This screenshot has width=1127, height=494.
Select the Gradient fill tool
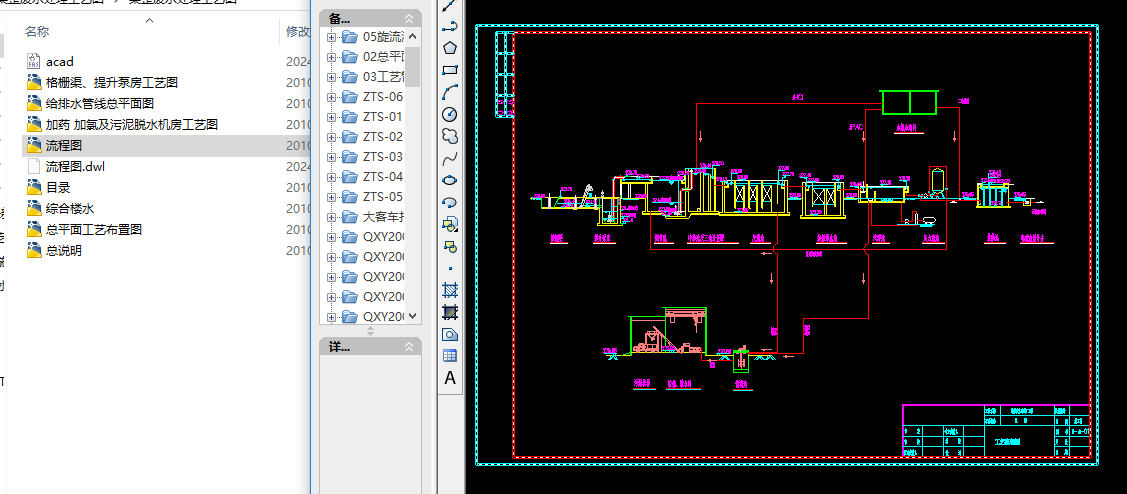(x=450, y=312)
